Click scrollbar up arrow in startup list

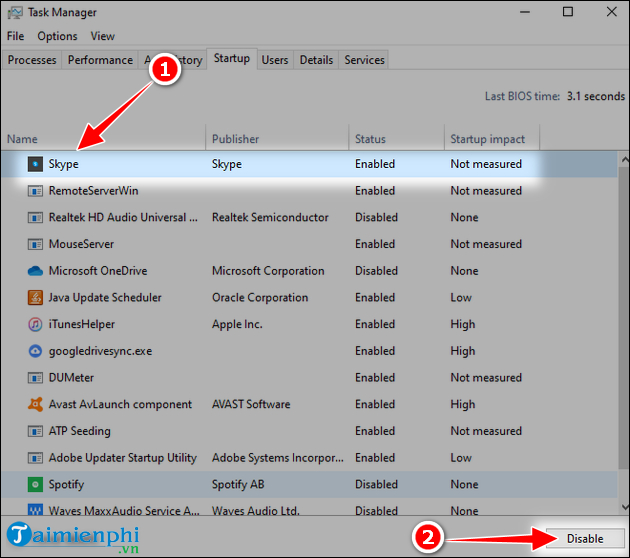[624, 160]
